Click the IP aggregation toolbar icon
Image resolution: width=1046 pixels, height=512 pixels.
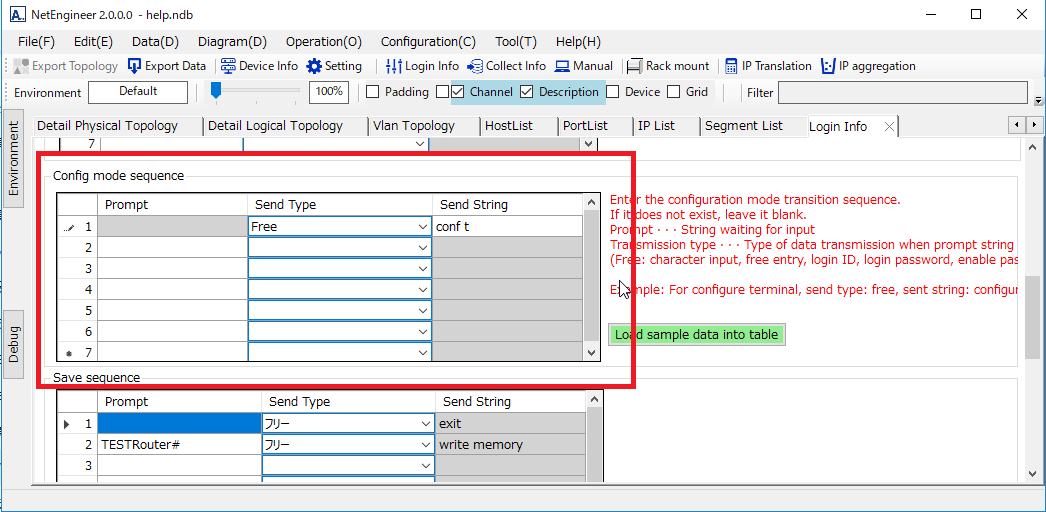coord(828,66)
